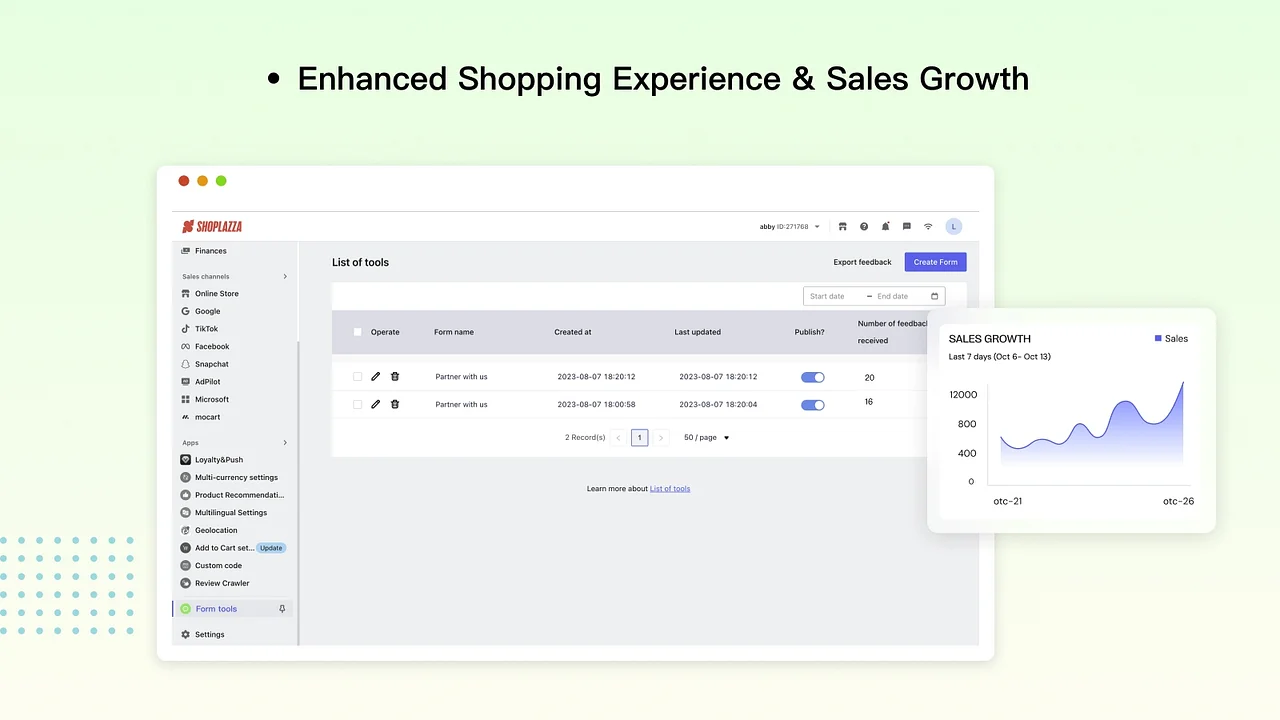Click the edit pencil icon in first row
This screenshot has height=720, width=1280.
(376, 377)
